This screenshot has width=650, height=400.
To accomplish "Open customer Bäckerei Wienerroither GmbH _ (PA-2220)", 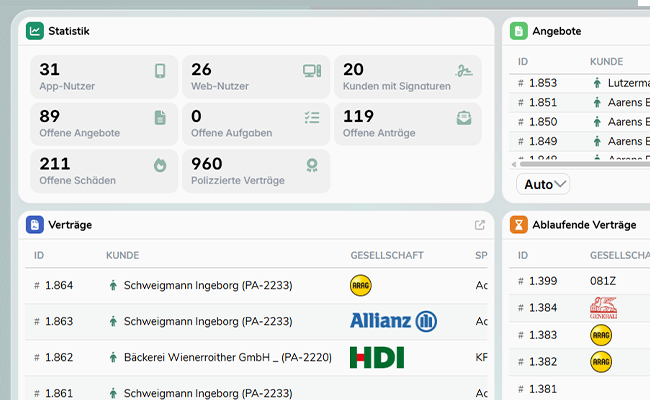I will coord(228,357).
